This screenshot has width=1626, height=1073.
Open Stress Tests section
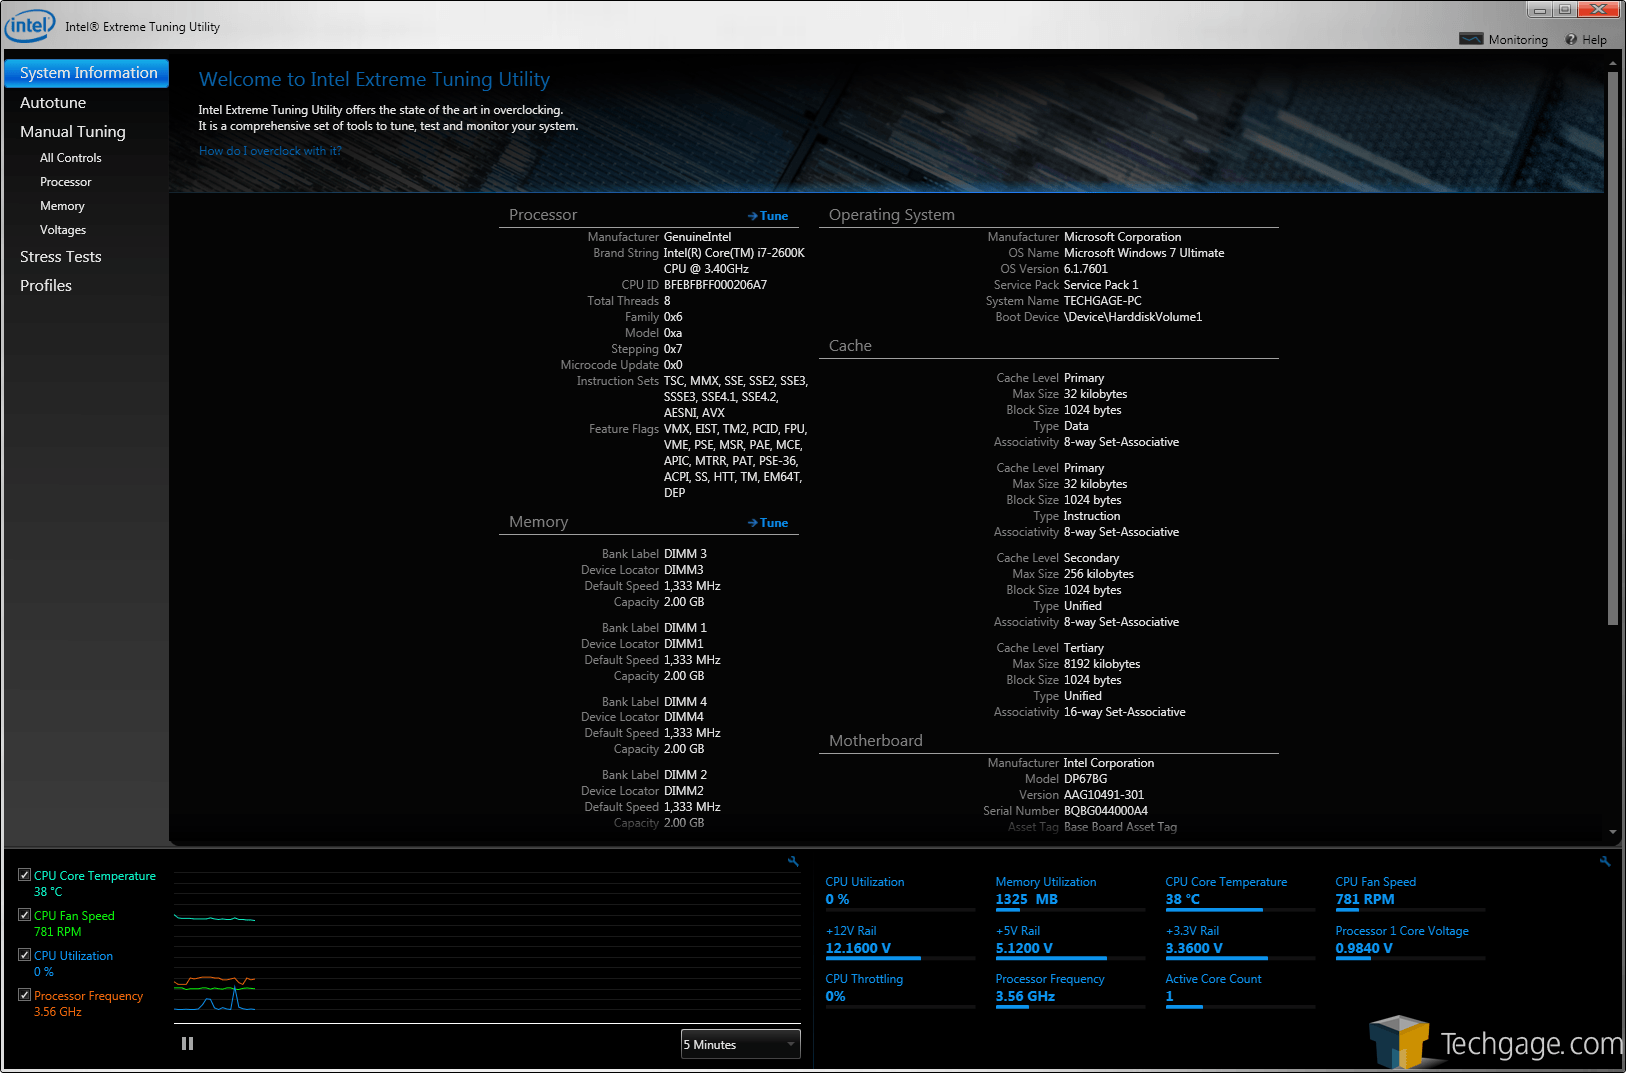[x=61, y=257]
